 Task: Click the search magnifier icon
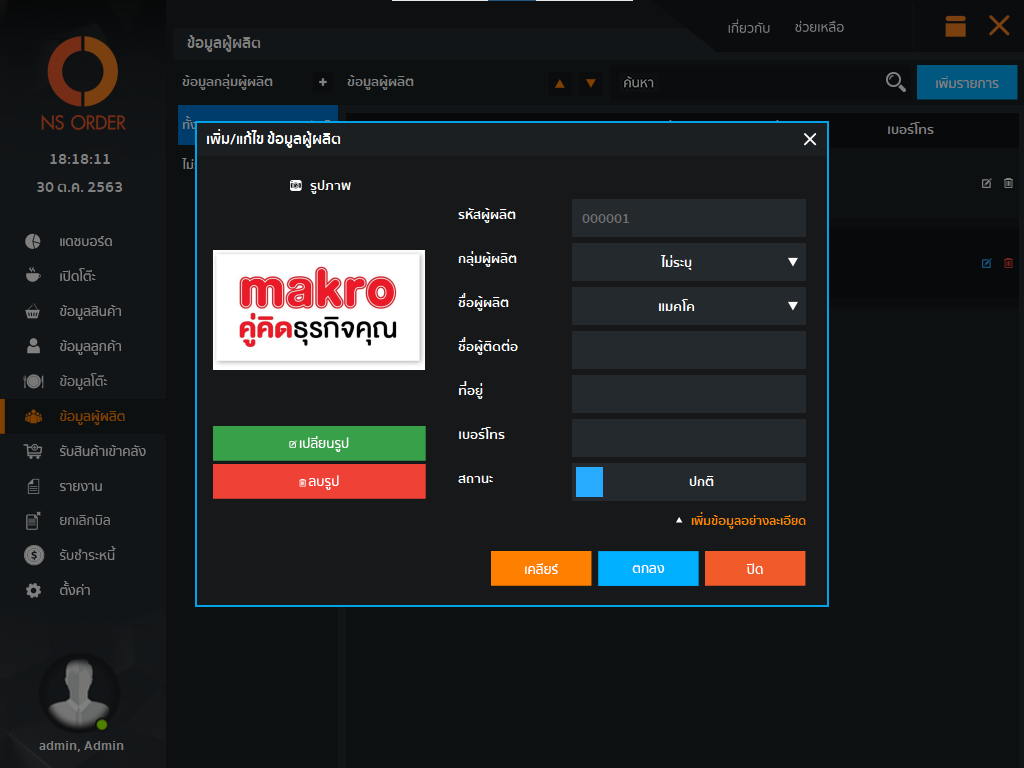coord(895,82)
